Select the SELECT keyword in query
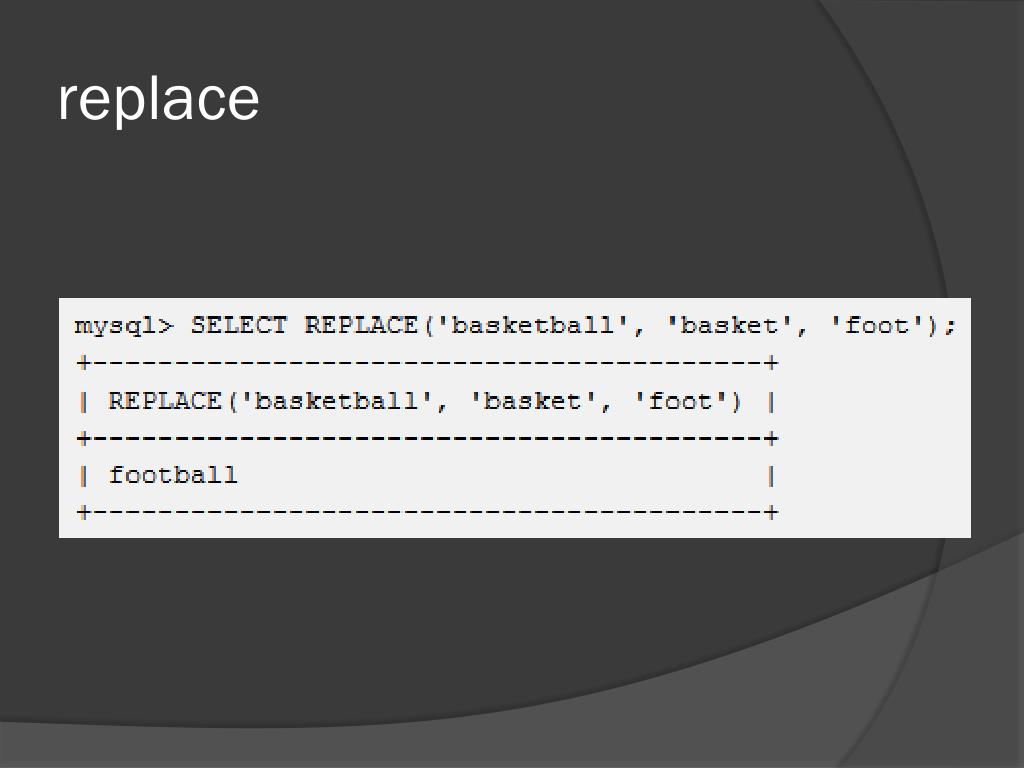 coord(238,325)
